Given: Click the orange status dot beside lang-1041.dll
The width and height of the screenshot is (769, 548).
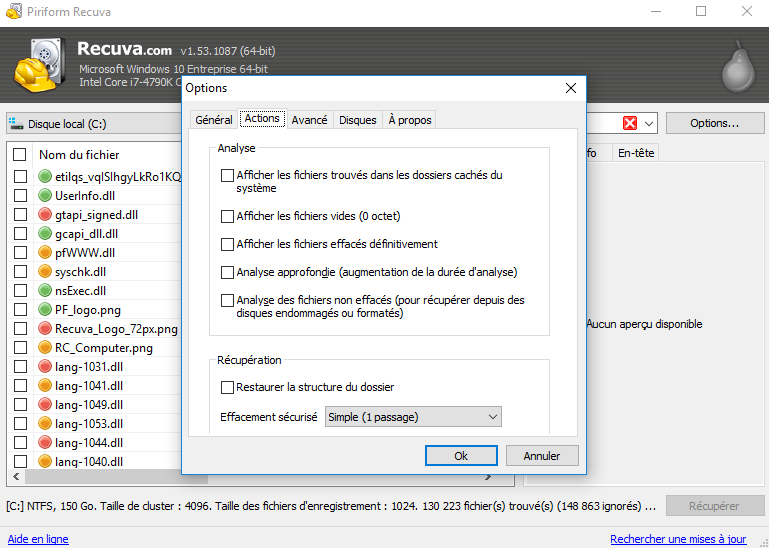Looking at the screenshot, I should pos(45,386).
